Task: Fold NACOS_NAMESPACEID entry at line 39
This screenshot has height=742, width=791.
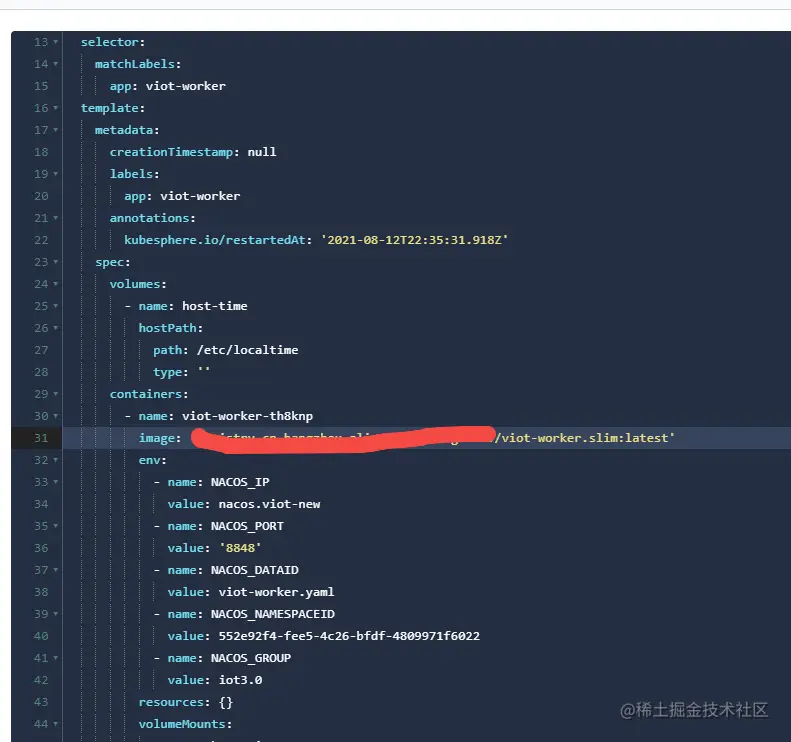Action: (55, 614)
